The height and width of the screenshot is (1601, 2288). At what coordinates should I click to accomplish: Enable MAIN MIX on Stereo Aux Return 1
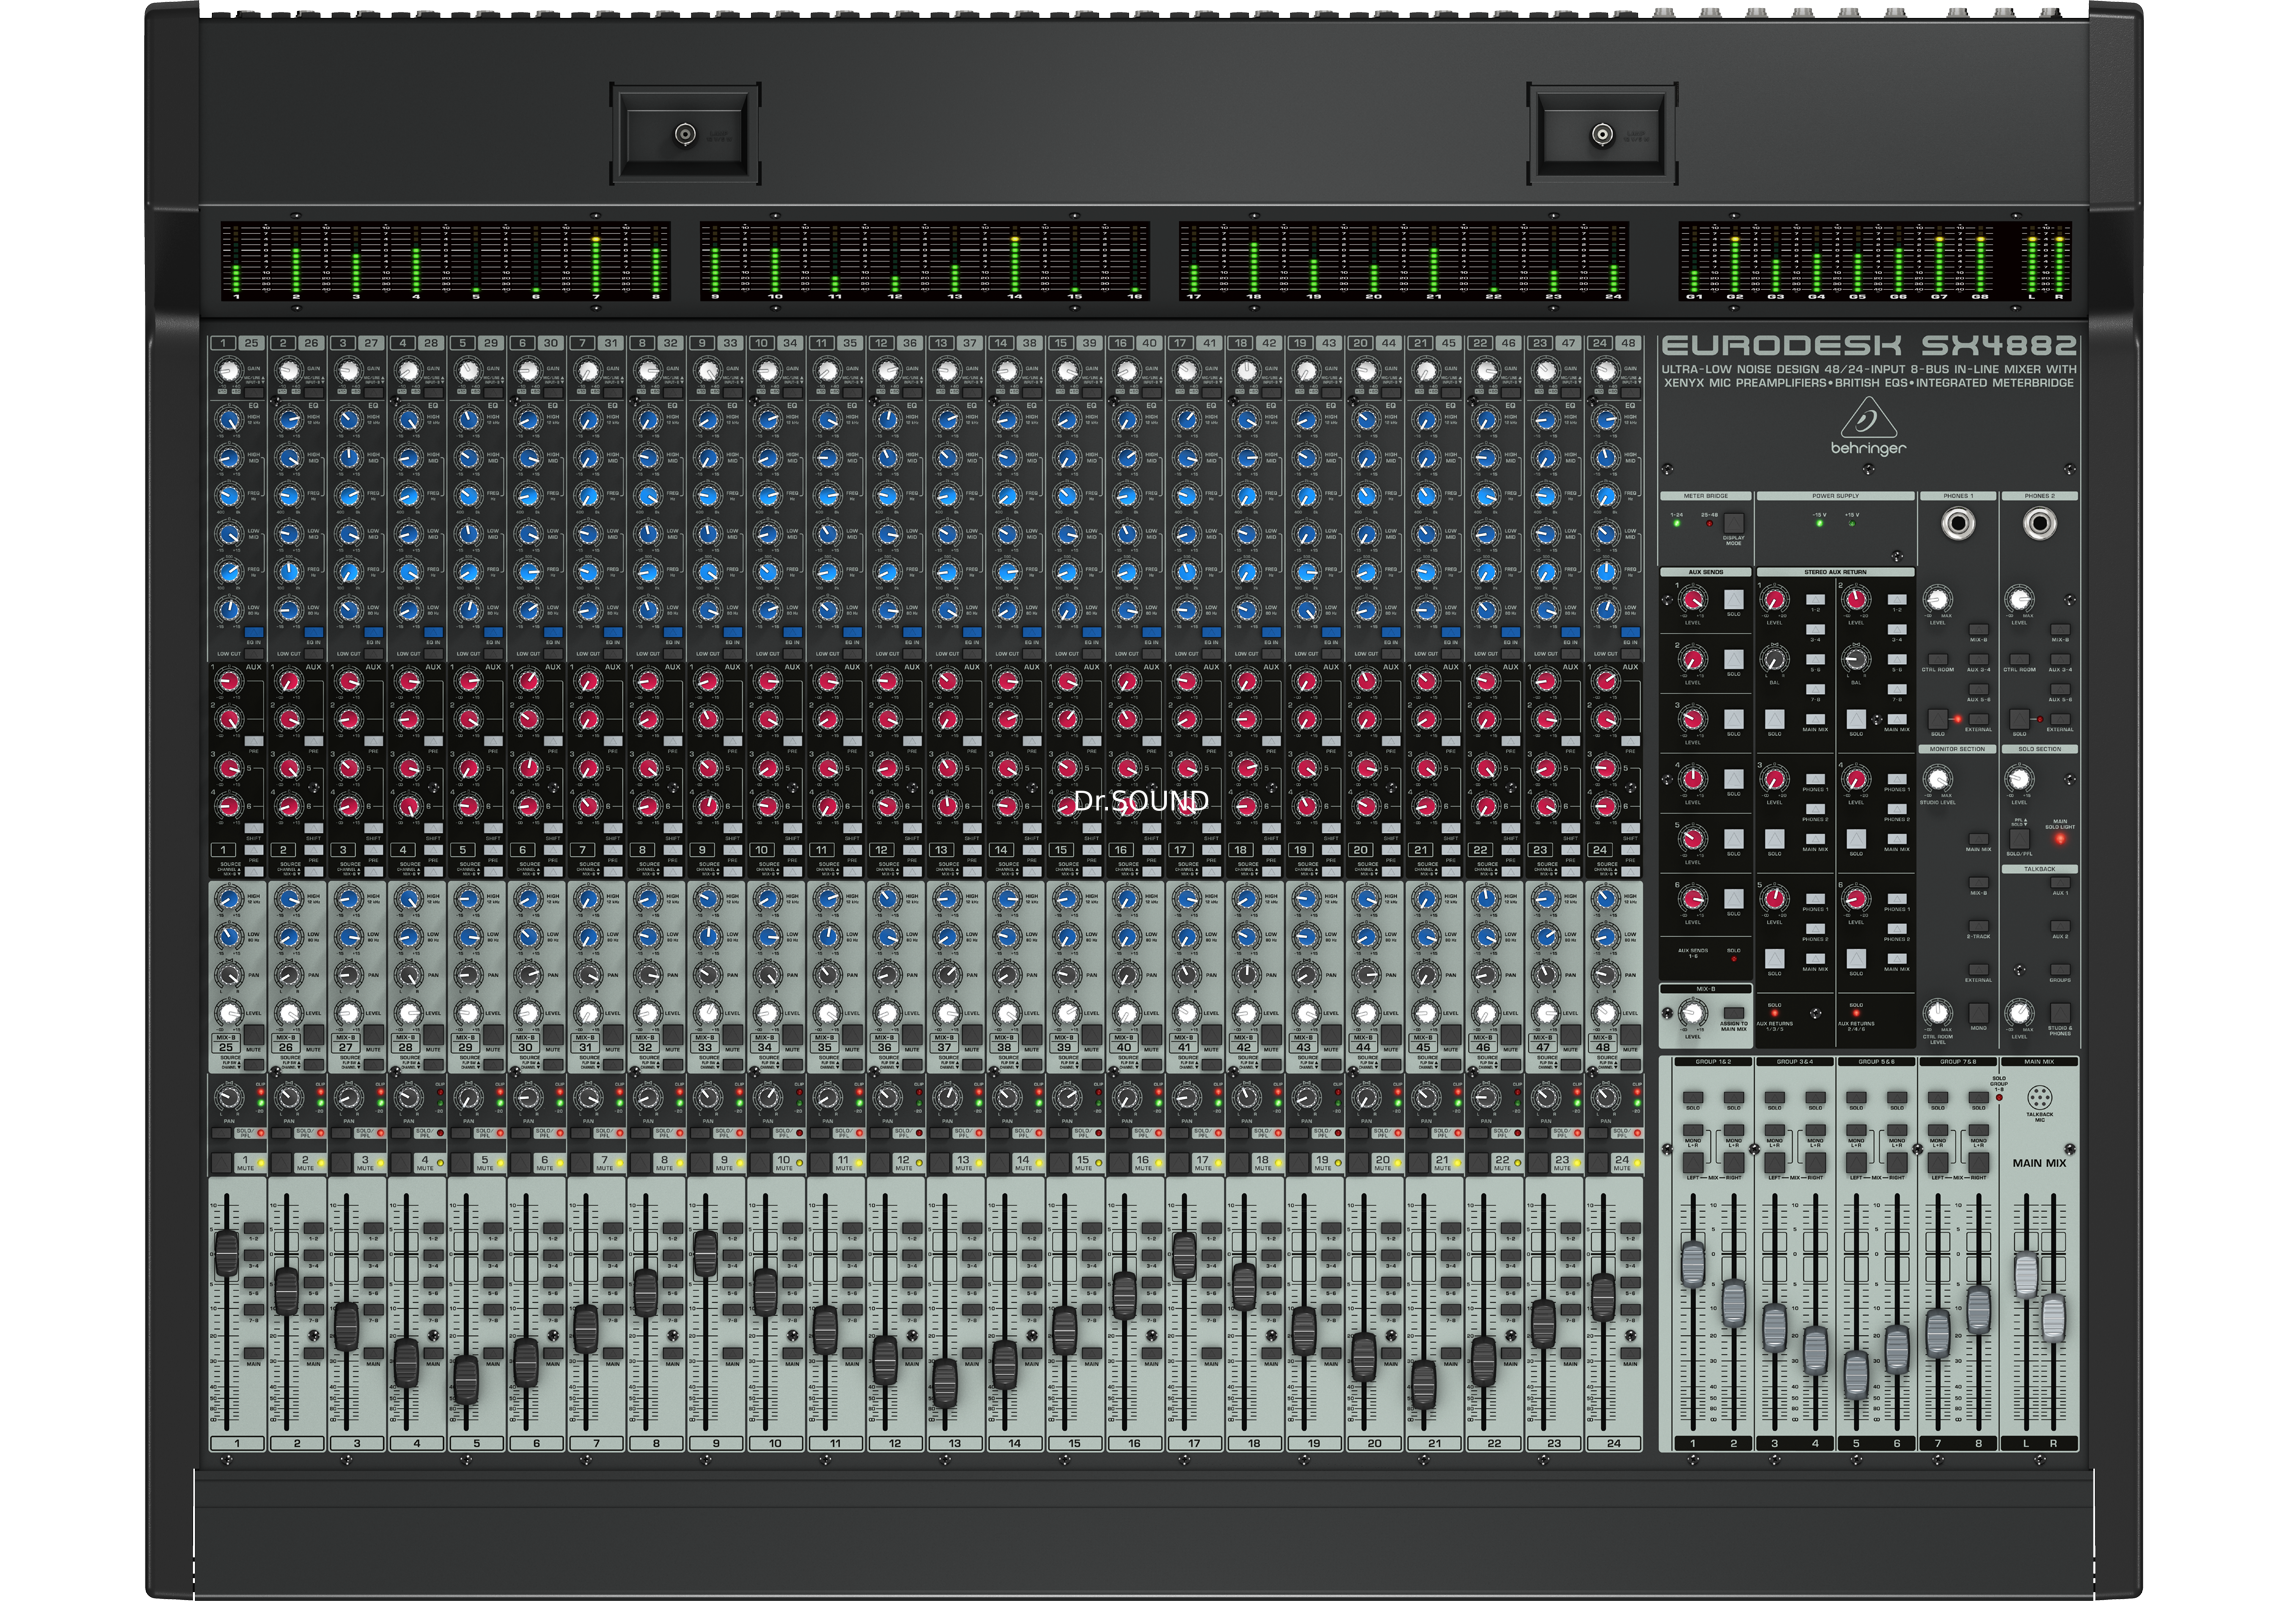click(1815, 719)
